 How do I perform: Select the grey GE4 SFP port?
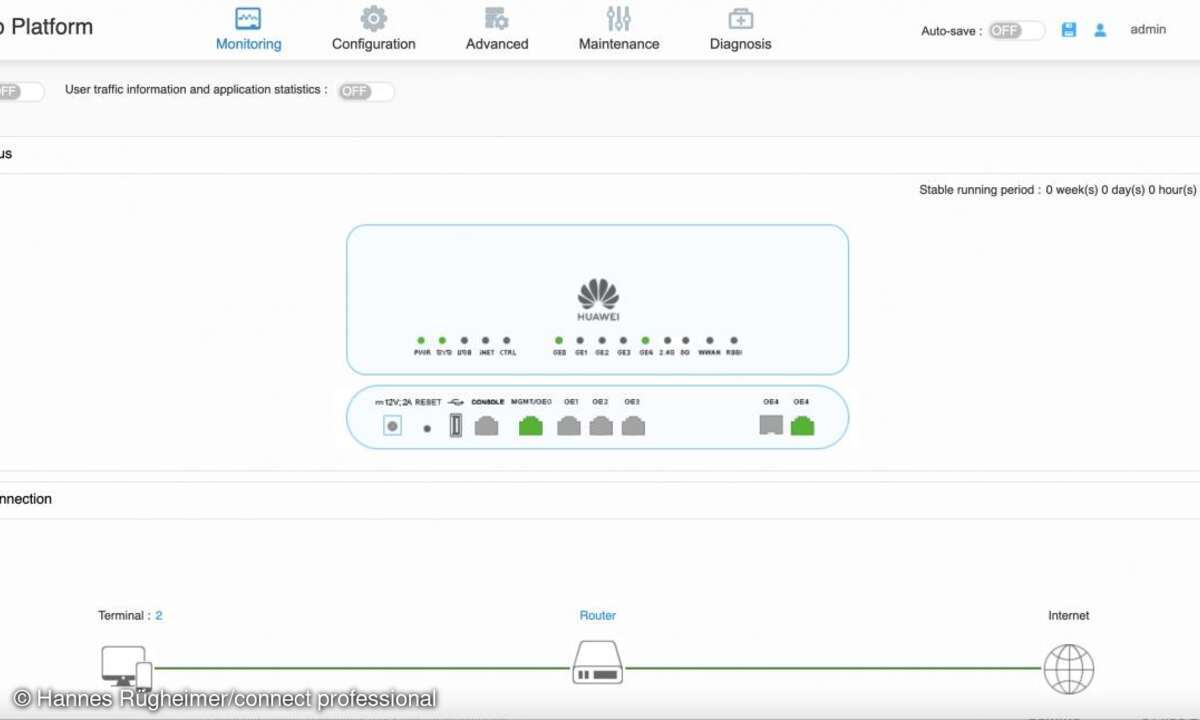771,426
